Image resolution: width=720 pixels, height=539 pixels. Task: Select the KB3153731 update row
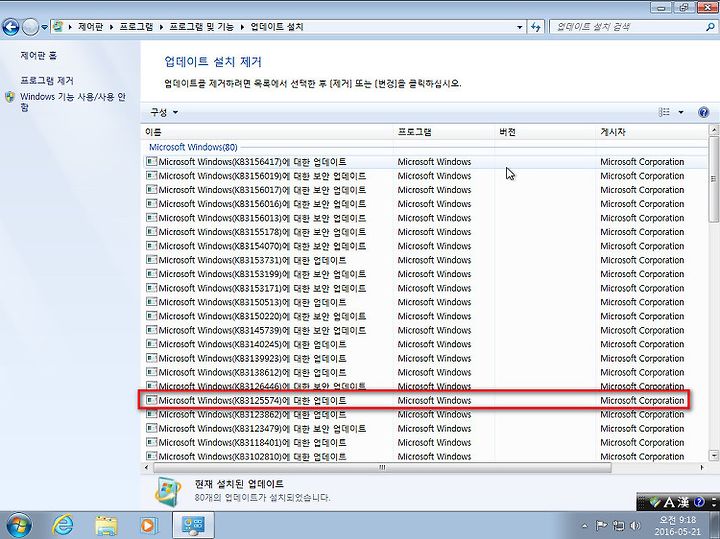pyautogui.click(x=425, y=260)
